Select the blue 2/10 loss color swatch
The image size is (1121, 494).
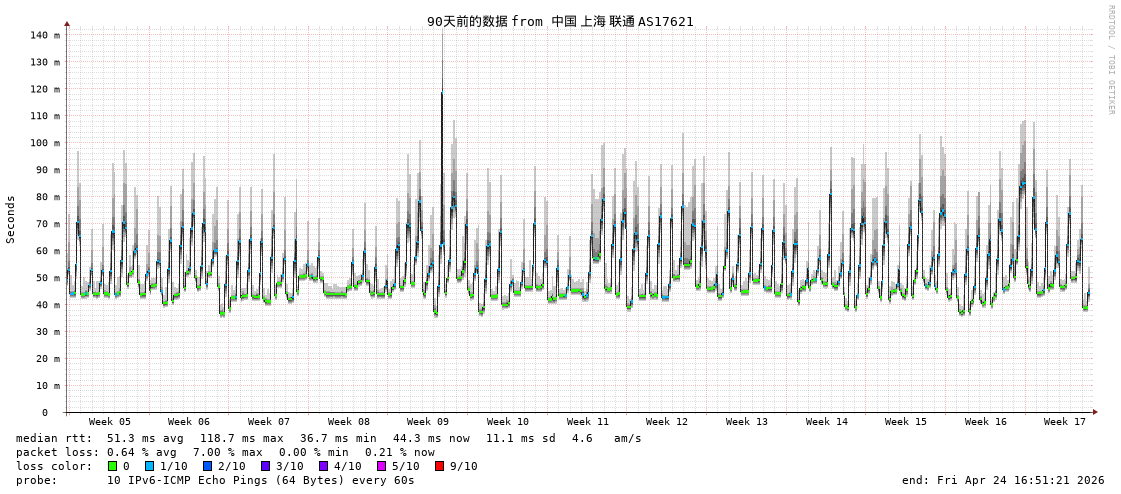[207, 466]
